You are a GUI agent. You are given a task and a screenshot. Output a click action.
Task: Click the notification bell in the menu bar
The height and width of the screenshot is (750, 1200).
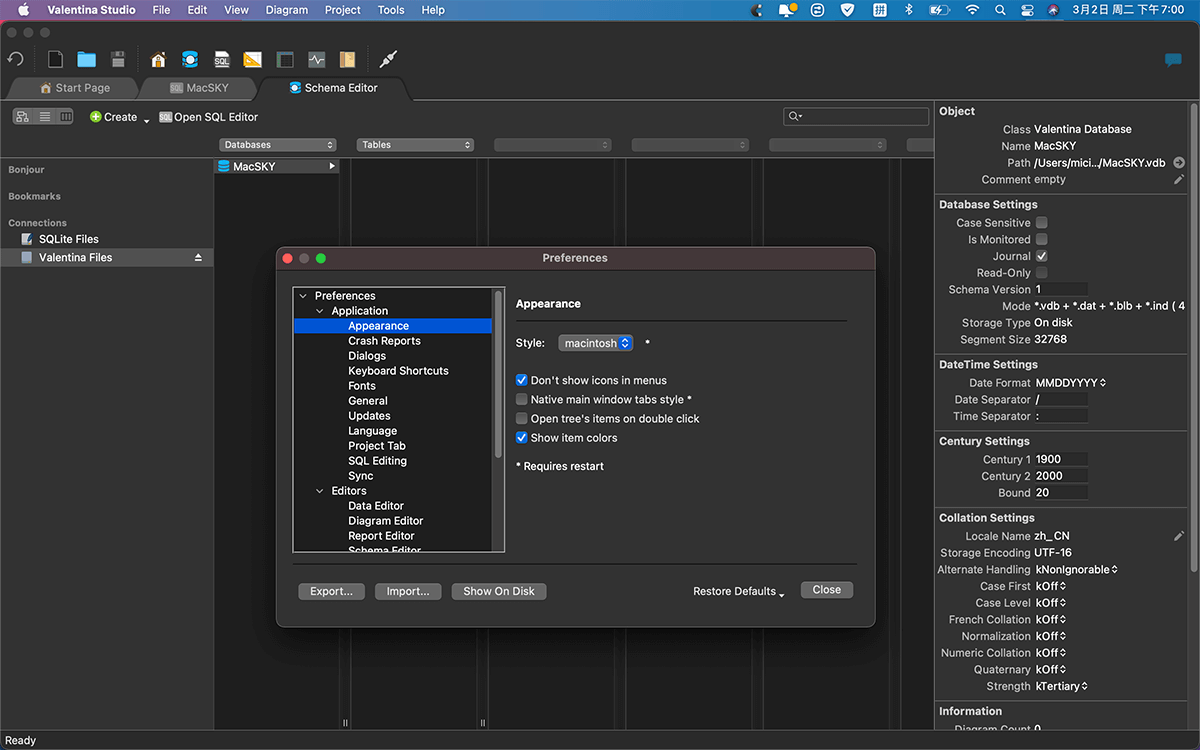(788, 10)
